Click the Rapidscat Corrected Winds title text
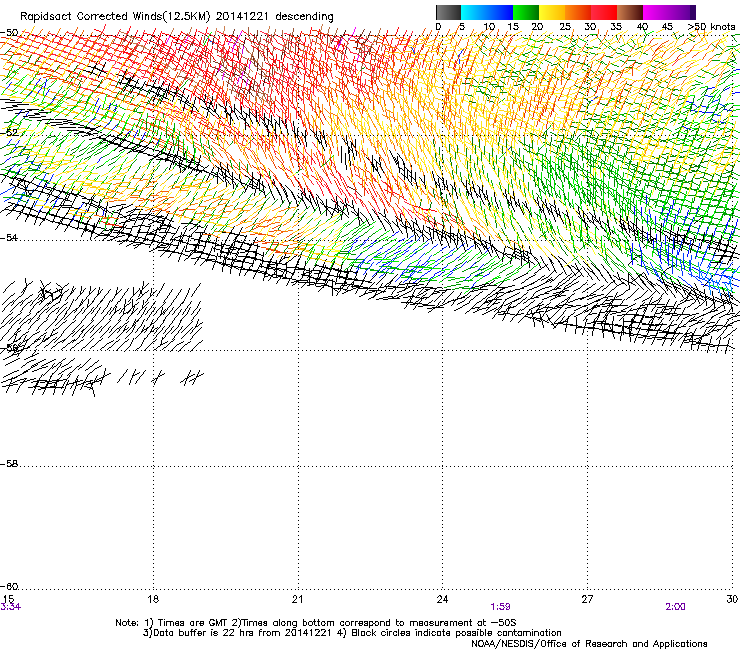 [x=177, y=17]
